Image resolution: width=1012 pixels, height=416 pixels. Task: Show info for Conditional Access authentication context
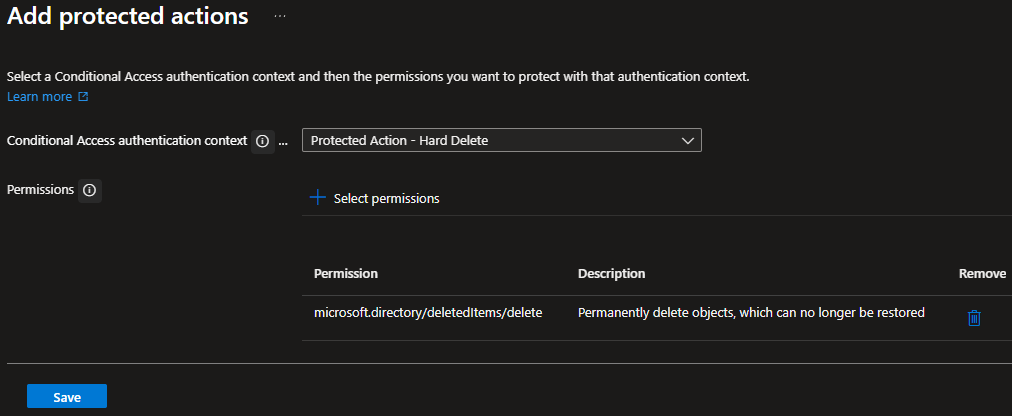[x=262, y=141]
